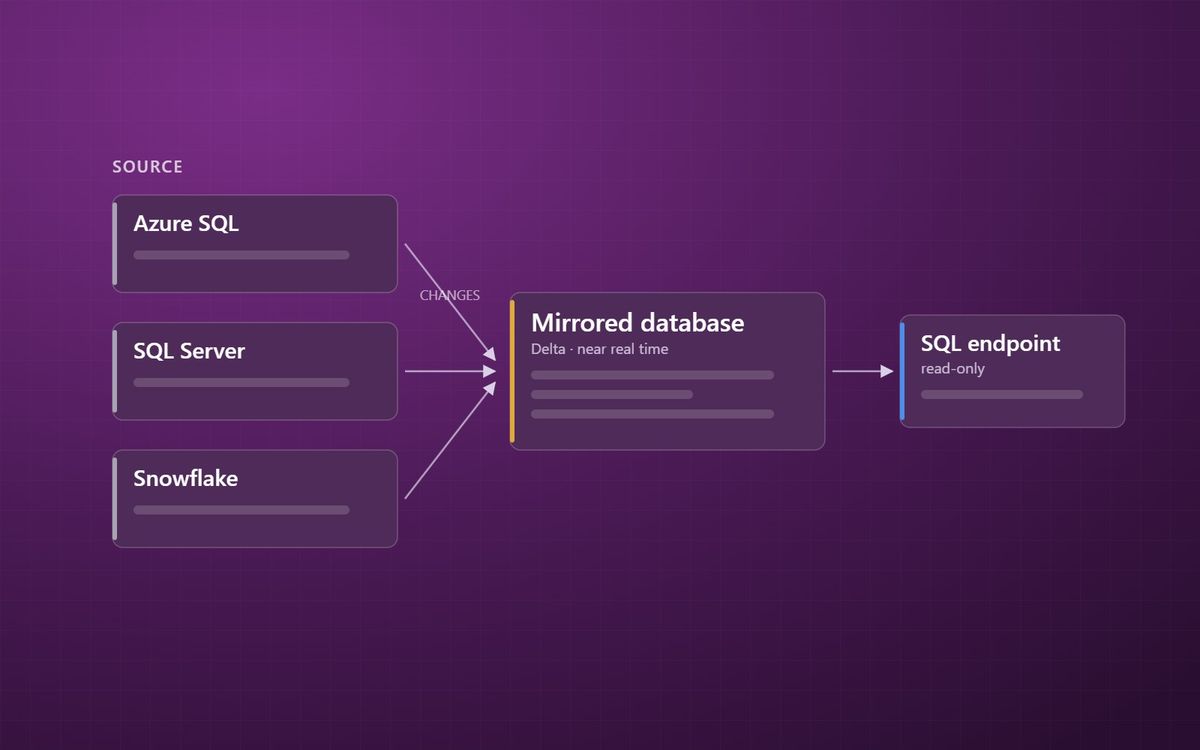
Task: Open the SQL endpoint card
Action: [1012, 371]
